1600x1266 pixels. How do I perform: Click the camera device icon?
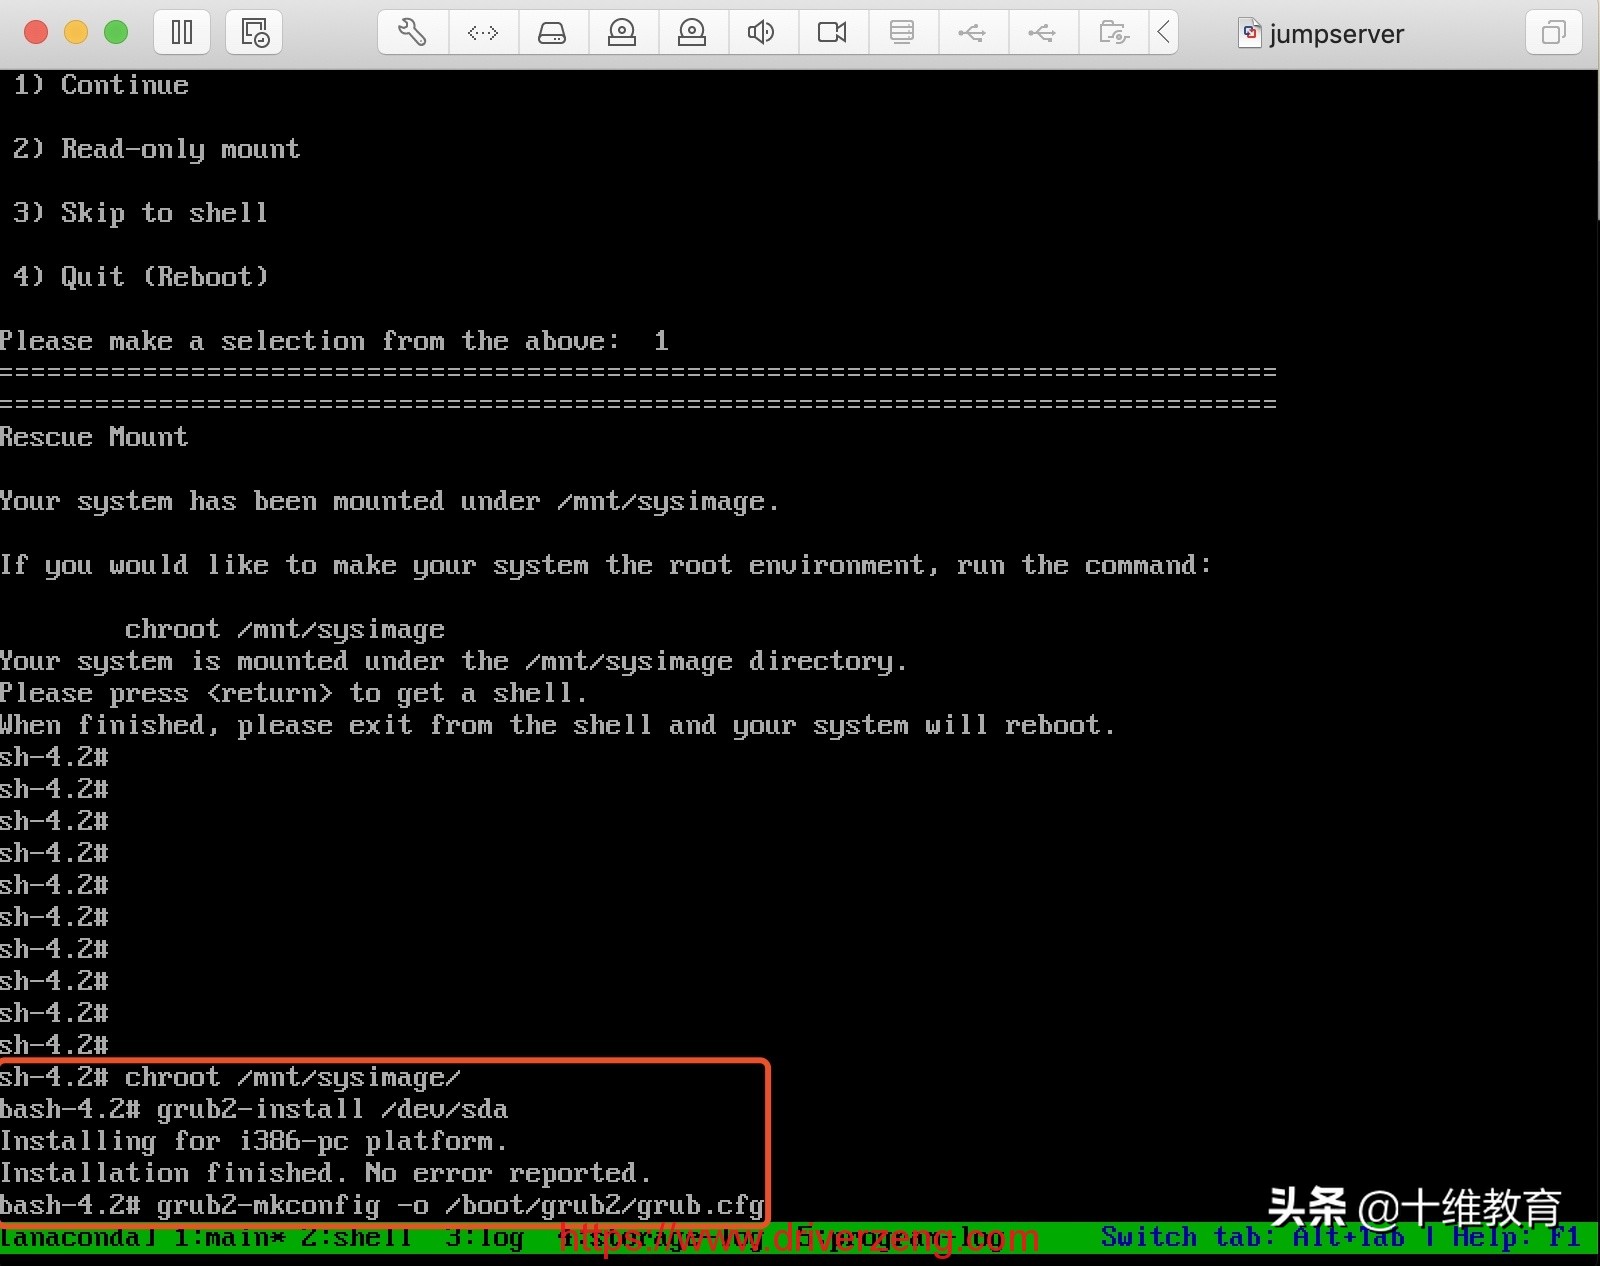[832, 32]
